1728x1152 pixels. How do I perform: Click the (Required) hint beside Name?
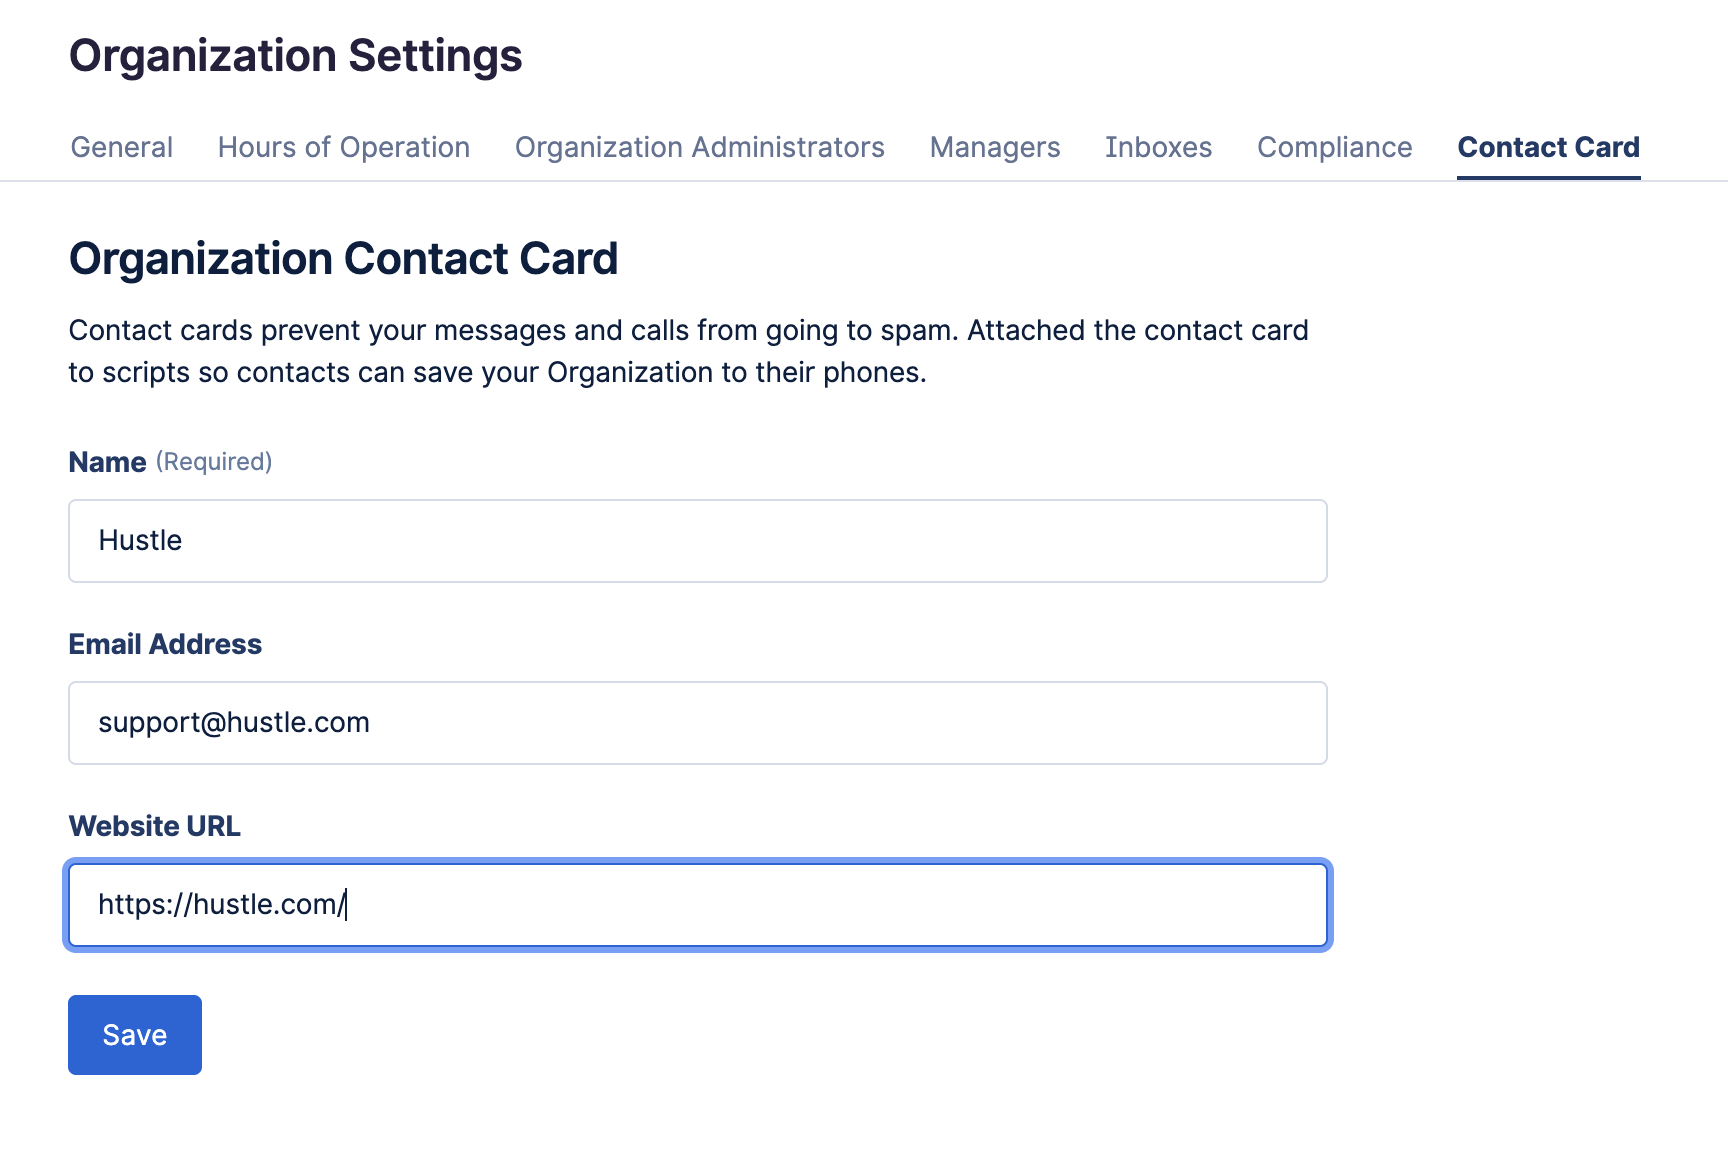214,462
